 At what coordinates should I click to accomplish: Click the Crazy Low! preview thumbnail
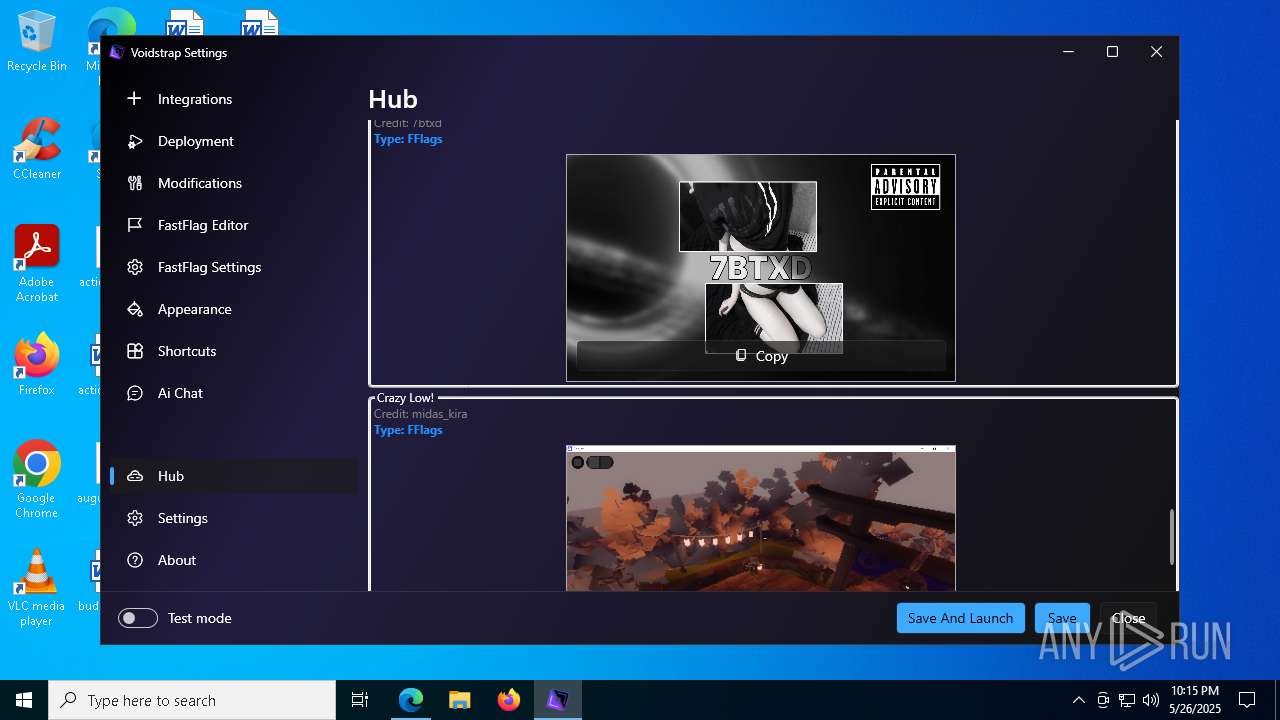tap(761, 518)
